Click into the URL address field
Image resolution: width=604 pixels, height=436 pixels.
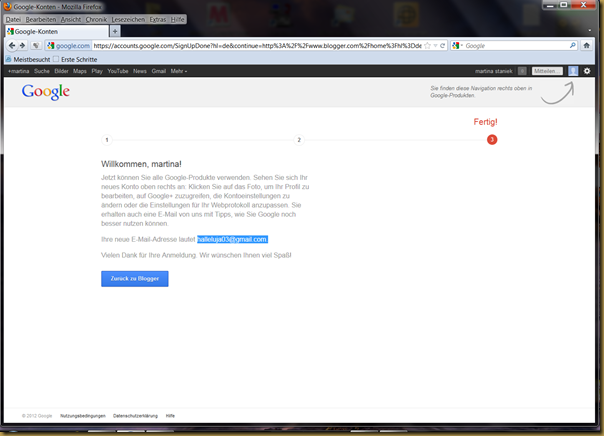pos(257,45)
